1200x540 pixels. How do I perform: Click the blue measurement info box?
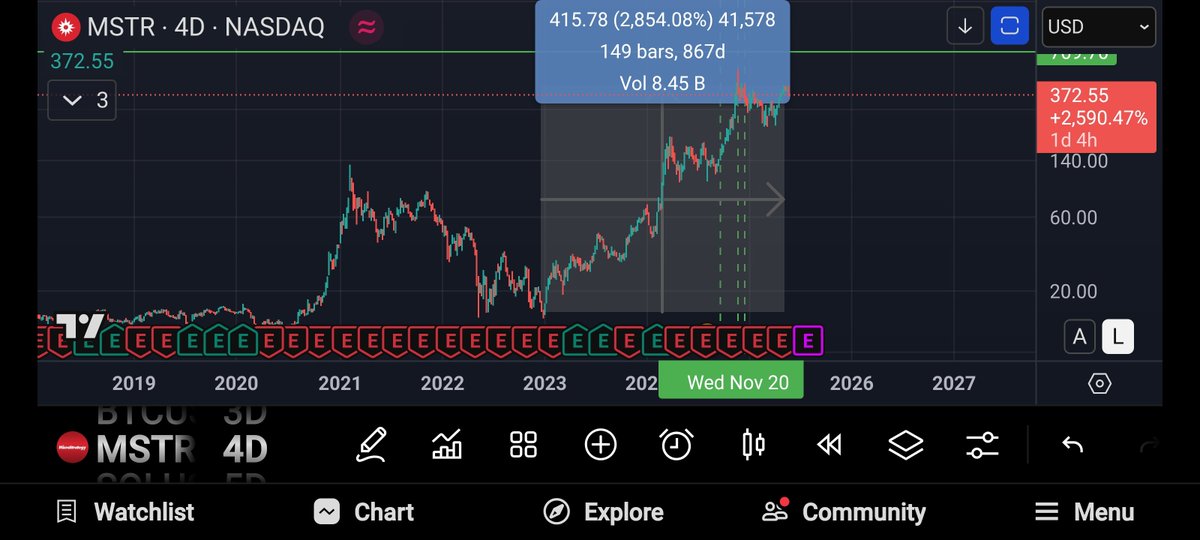[663, 50]
